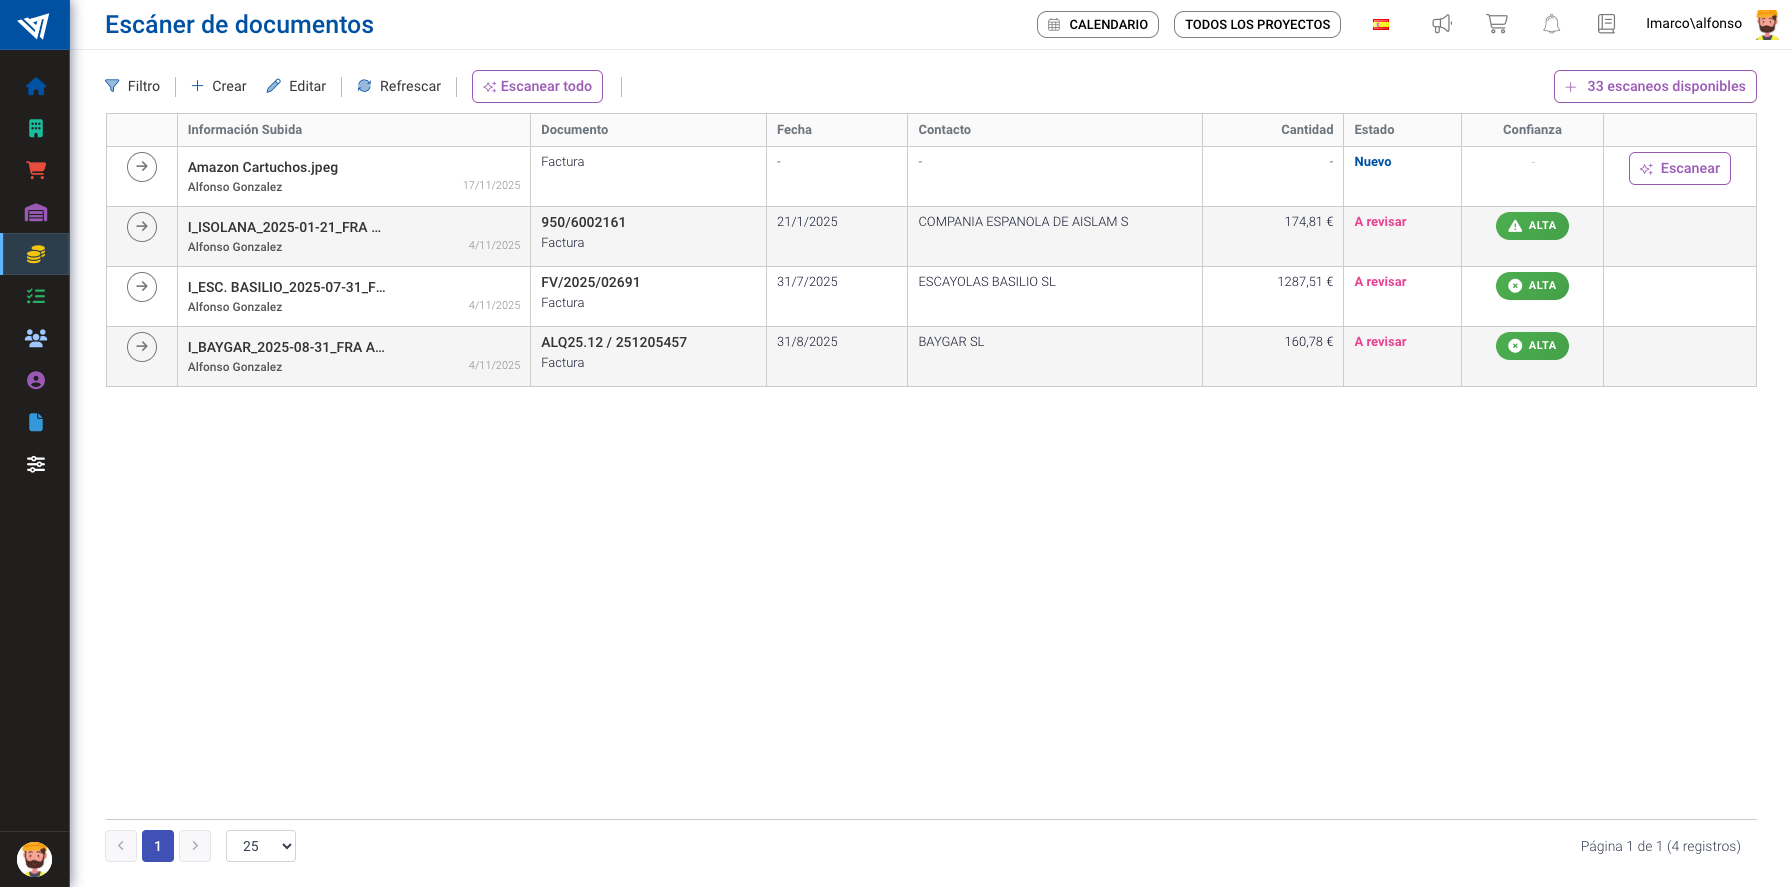Open the people group sidebar icon
The height and width of the screenshot is (887, 1792).
pos(36,338)
